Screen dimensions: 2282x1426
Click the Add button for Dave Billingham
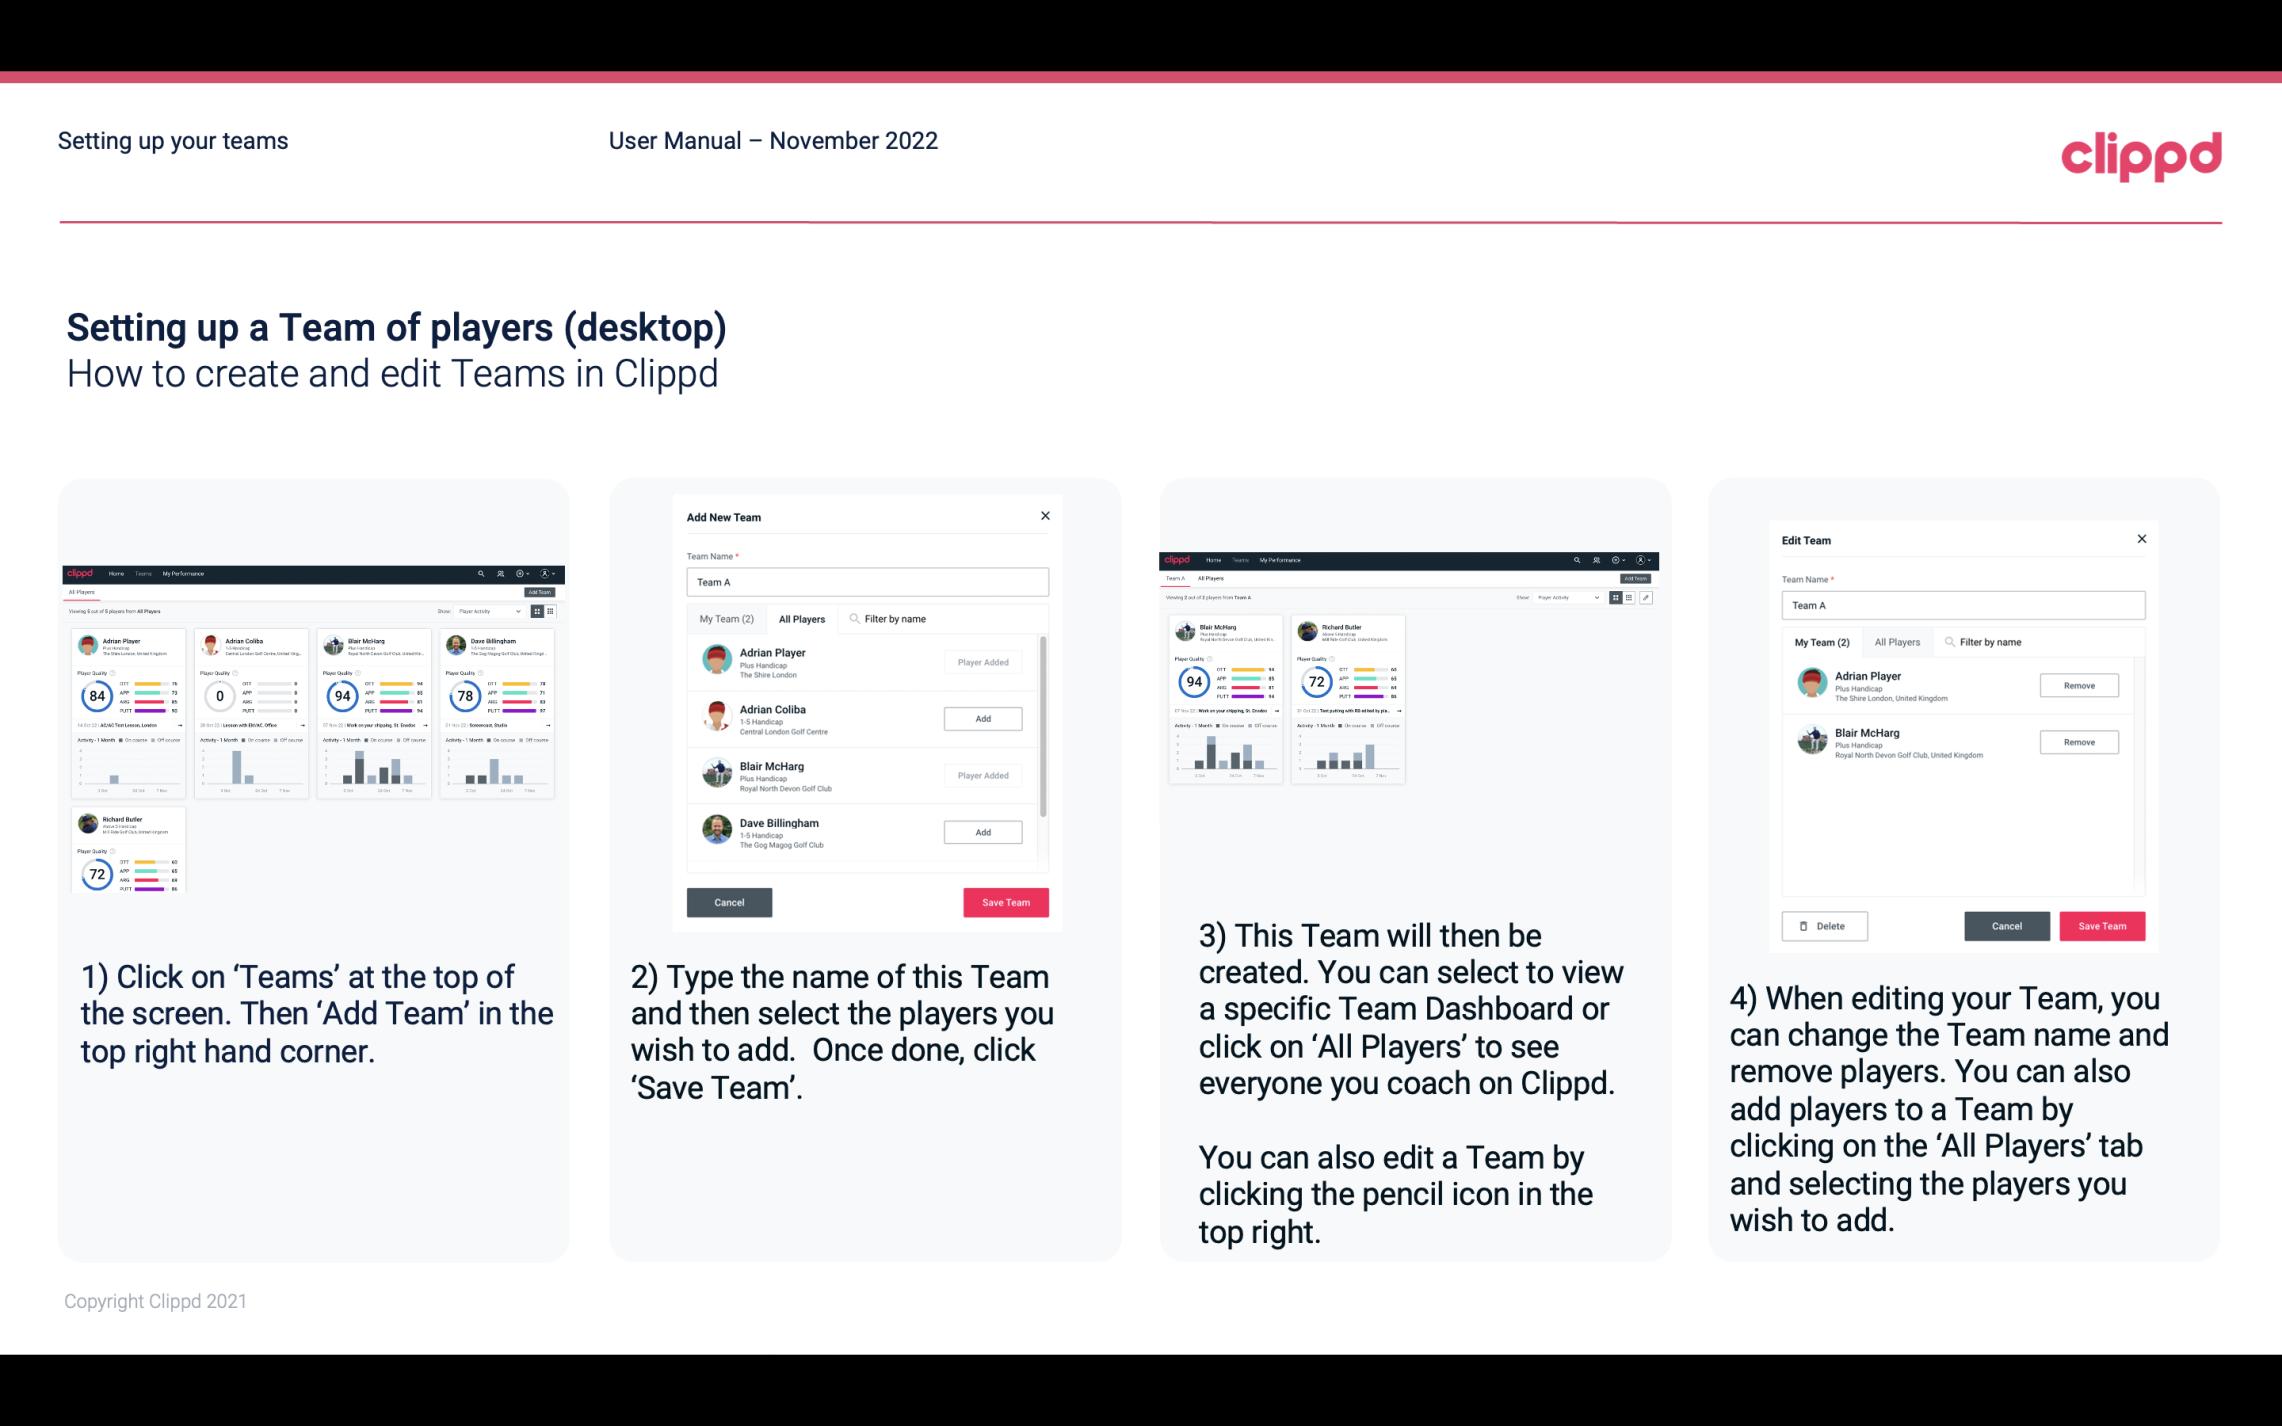pyautogui.click(x=981, y=830)
